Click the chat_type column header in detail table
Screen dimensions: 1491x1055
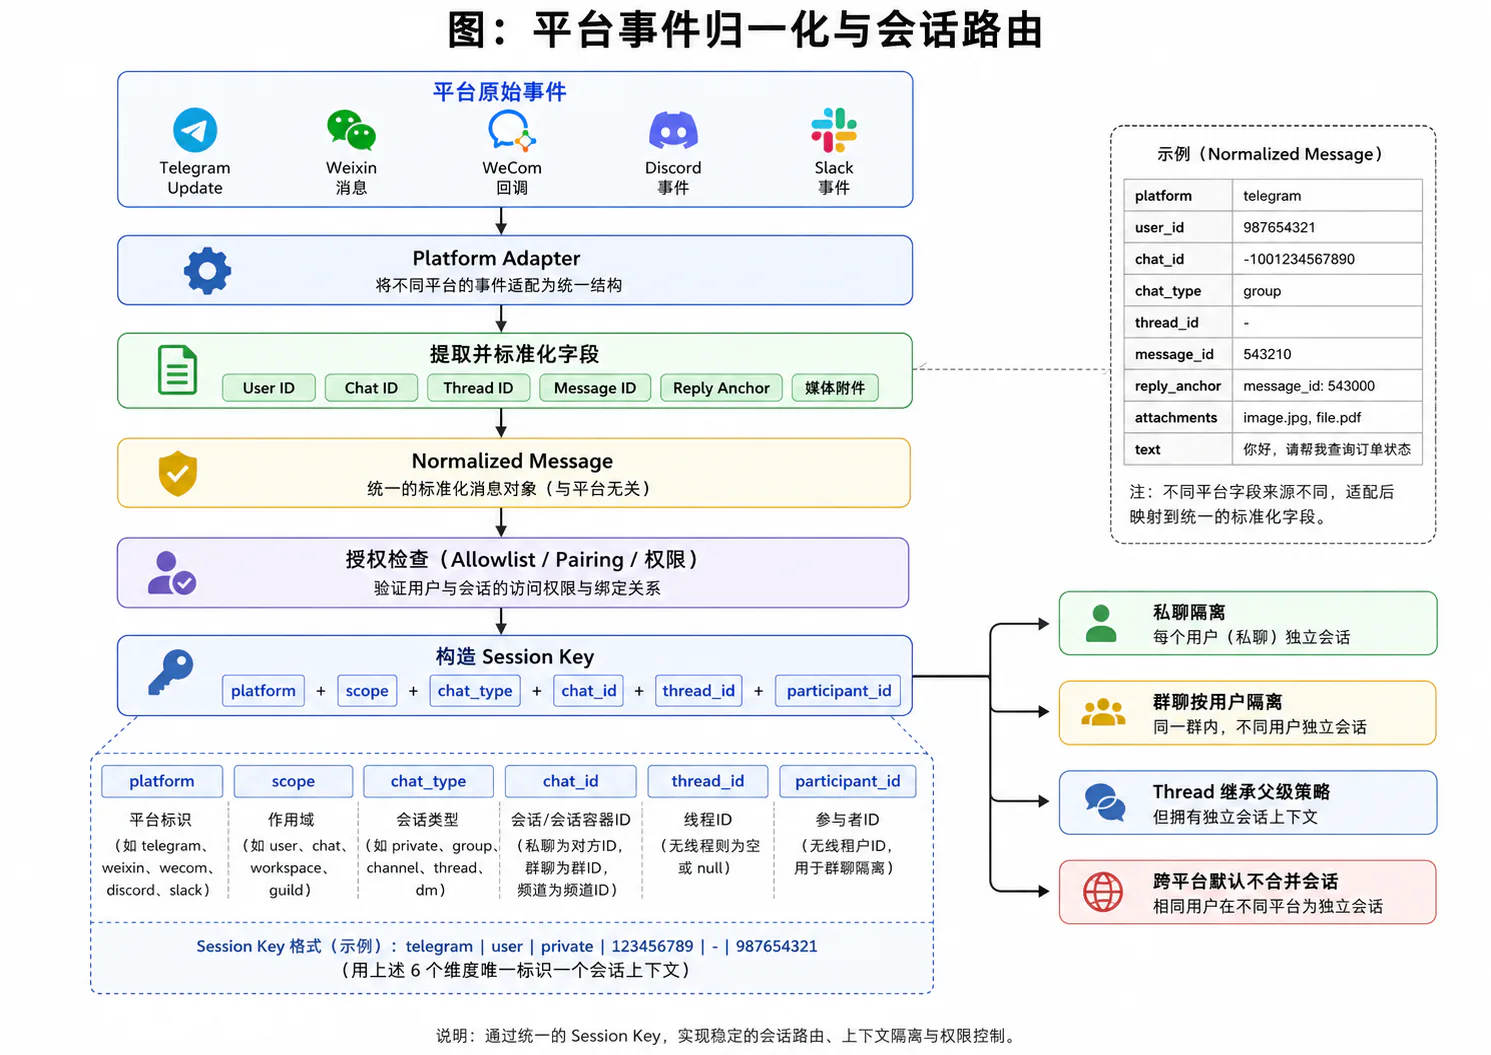click(428, 781)
